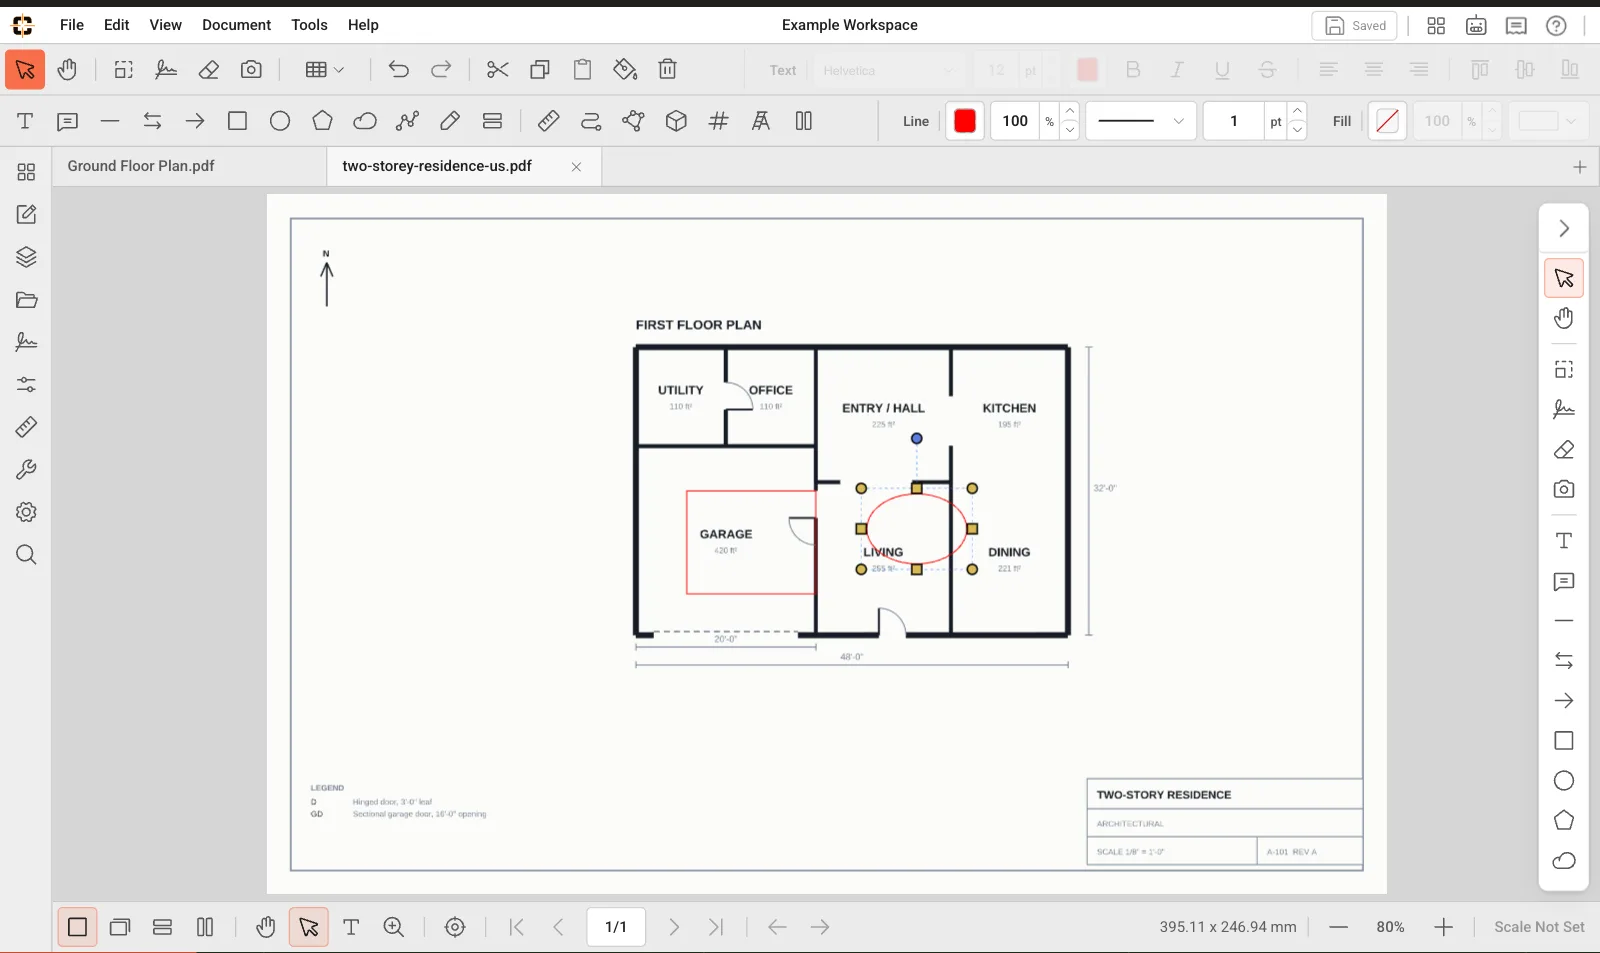This screenshot has height=953, width=1600.
Task: Select the Count hash tool
Action: click(718, 121)
